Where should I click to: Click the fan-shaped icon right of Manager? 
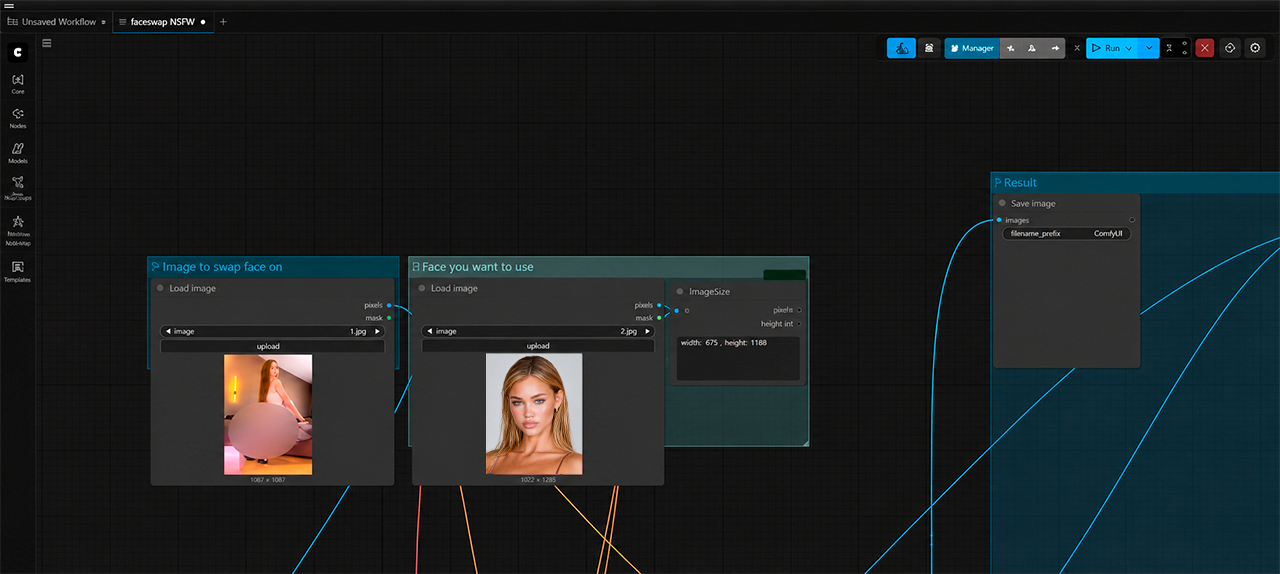click(1011, 48)
